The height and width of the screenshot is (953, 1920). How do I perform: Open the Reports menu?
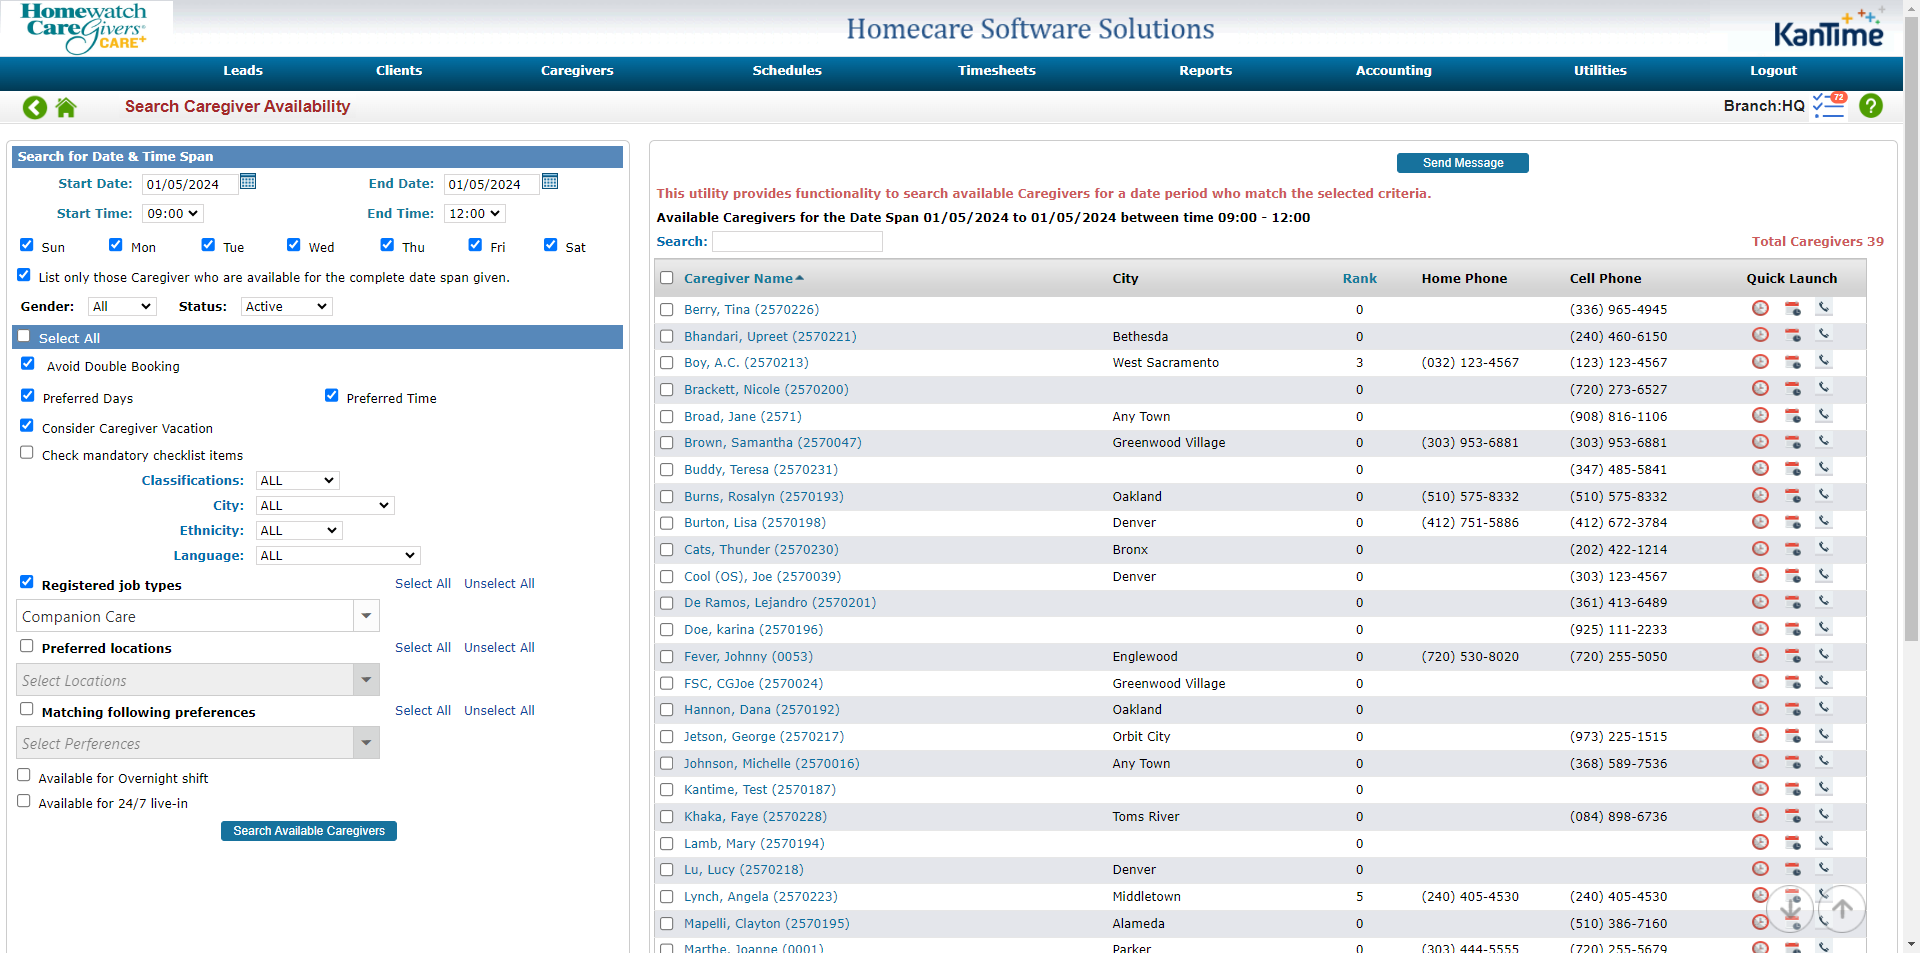pos(1205,71)
